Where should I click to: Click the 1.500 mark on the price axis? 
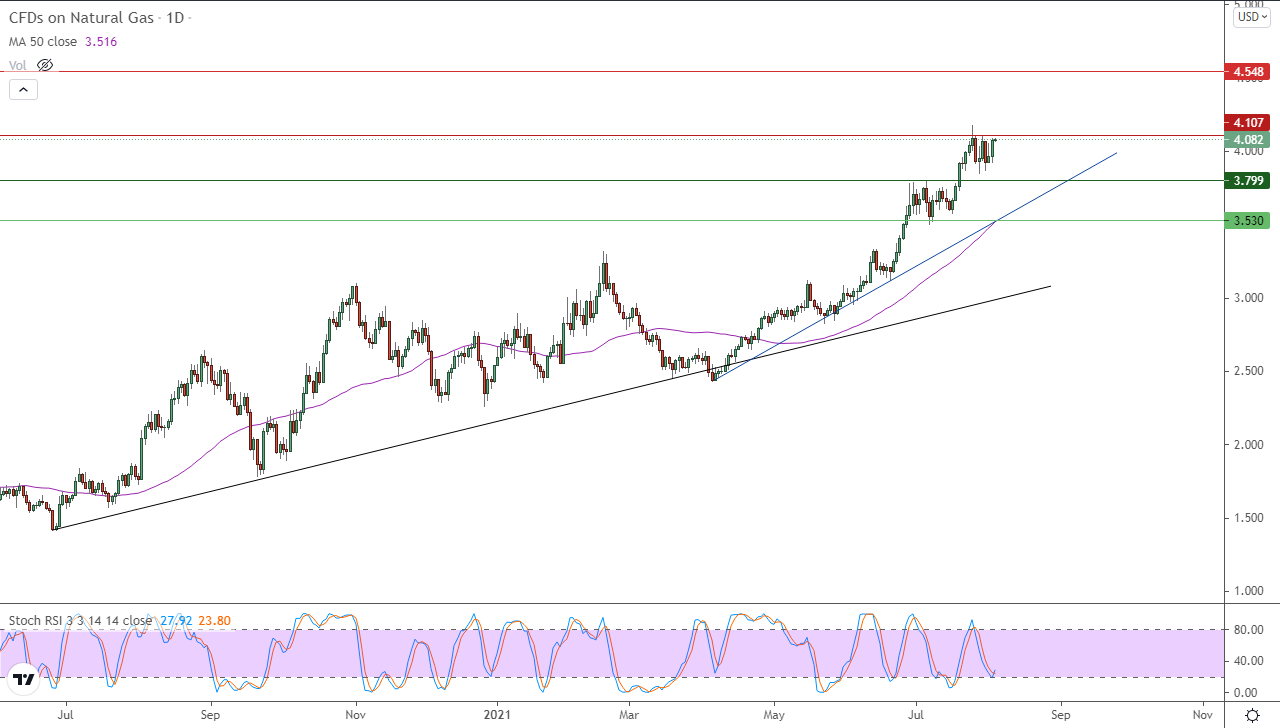(1248, 518)
